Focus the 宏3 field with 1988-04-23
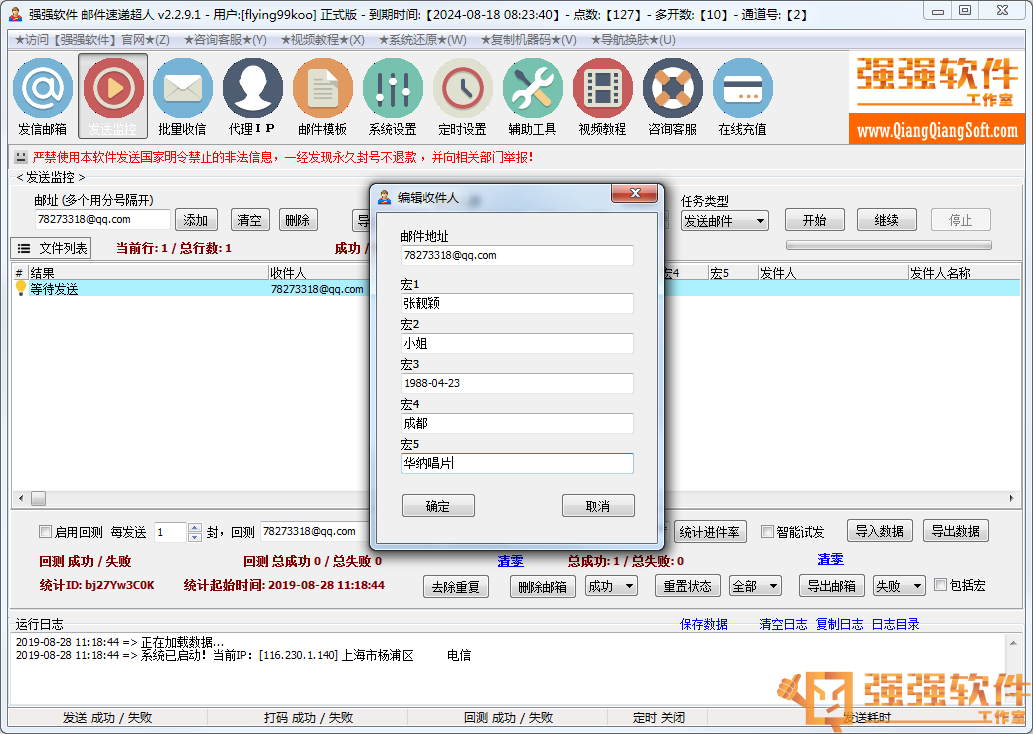This screenshot has height=734, width=1033. tap(517, 383)
